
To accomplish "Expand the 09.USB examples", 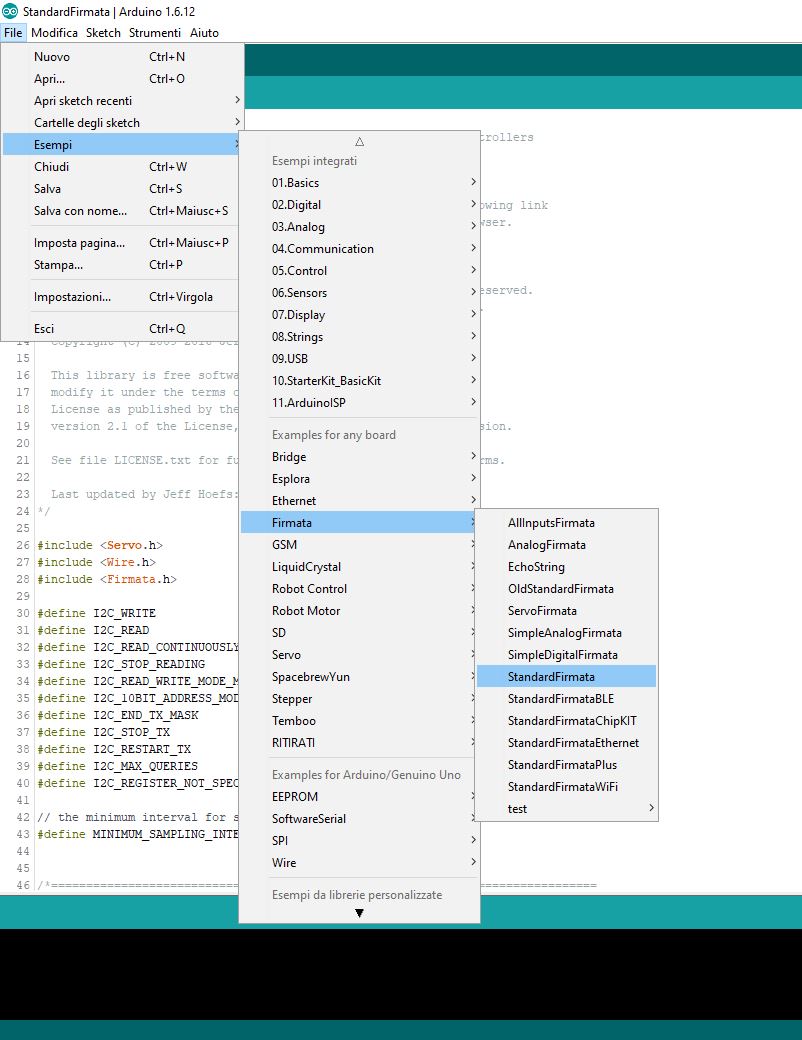I will click(x=360, y=358).
